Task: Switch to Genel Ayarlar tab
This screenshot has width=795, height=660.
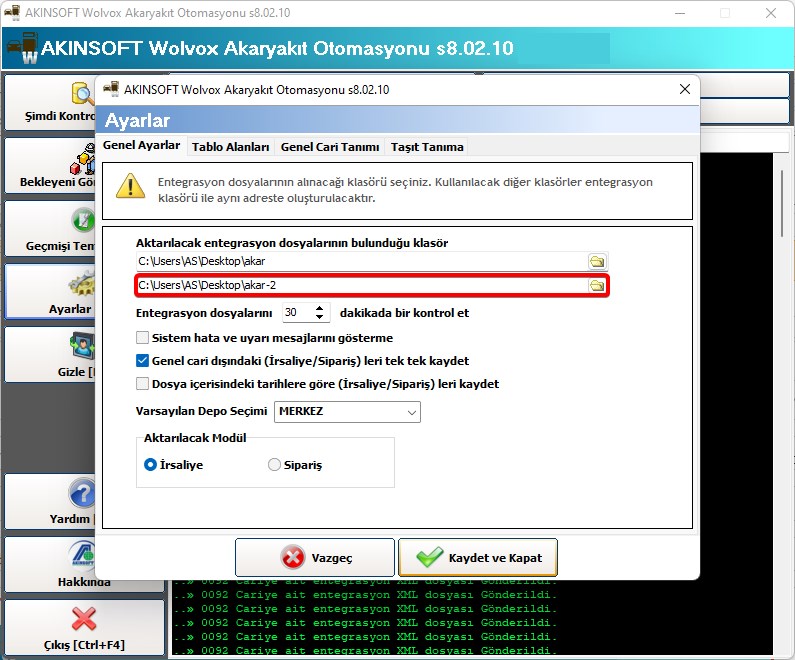Action: pyautogui.click(x=141, y=145)
